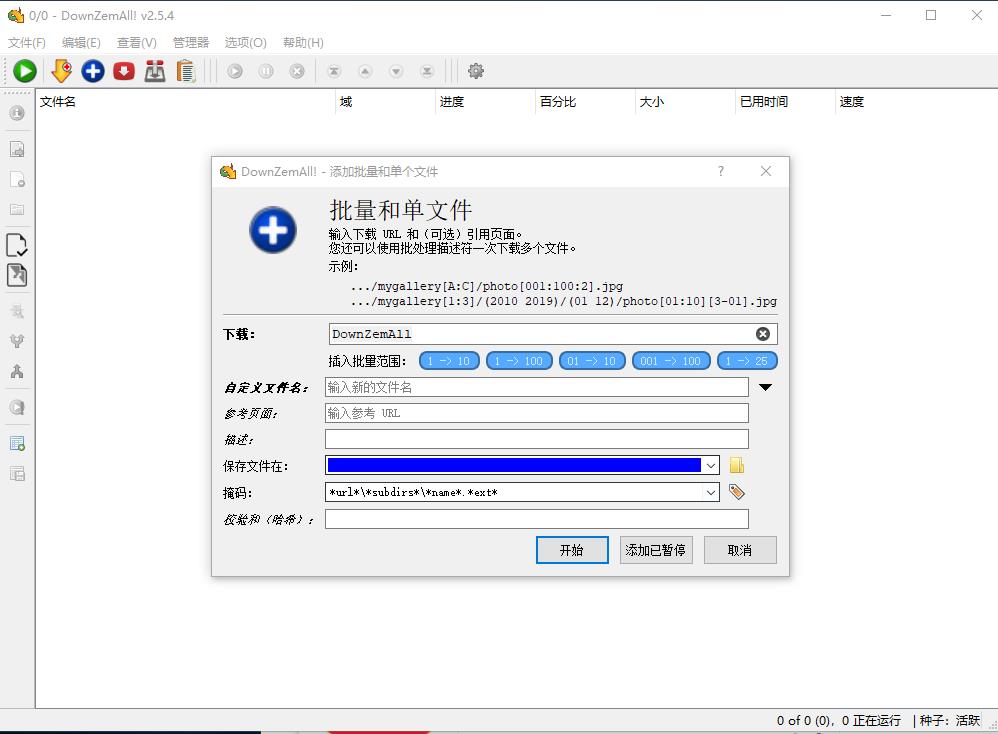Click the torn document sidebar icon
Viewport: 998px width, 734px height.
click(x=17, y=275)
